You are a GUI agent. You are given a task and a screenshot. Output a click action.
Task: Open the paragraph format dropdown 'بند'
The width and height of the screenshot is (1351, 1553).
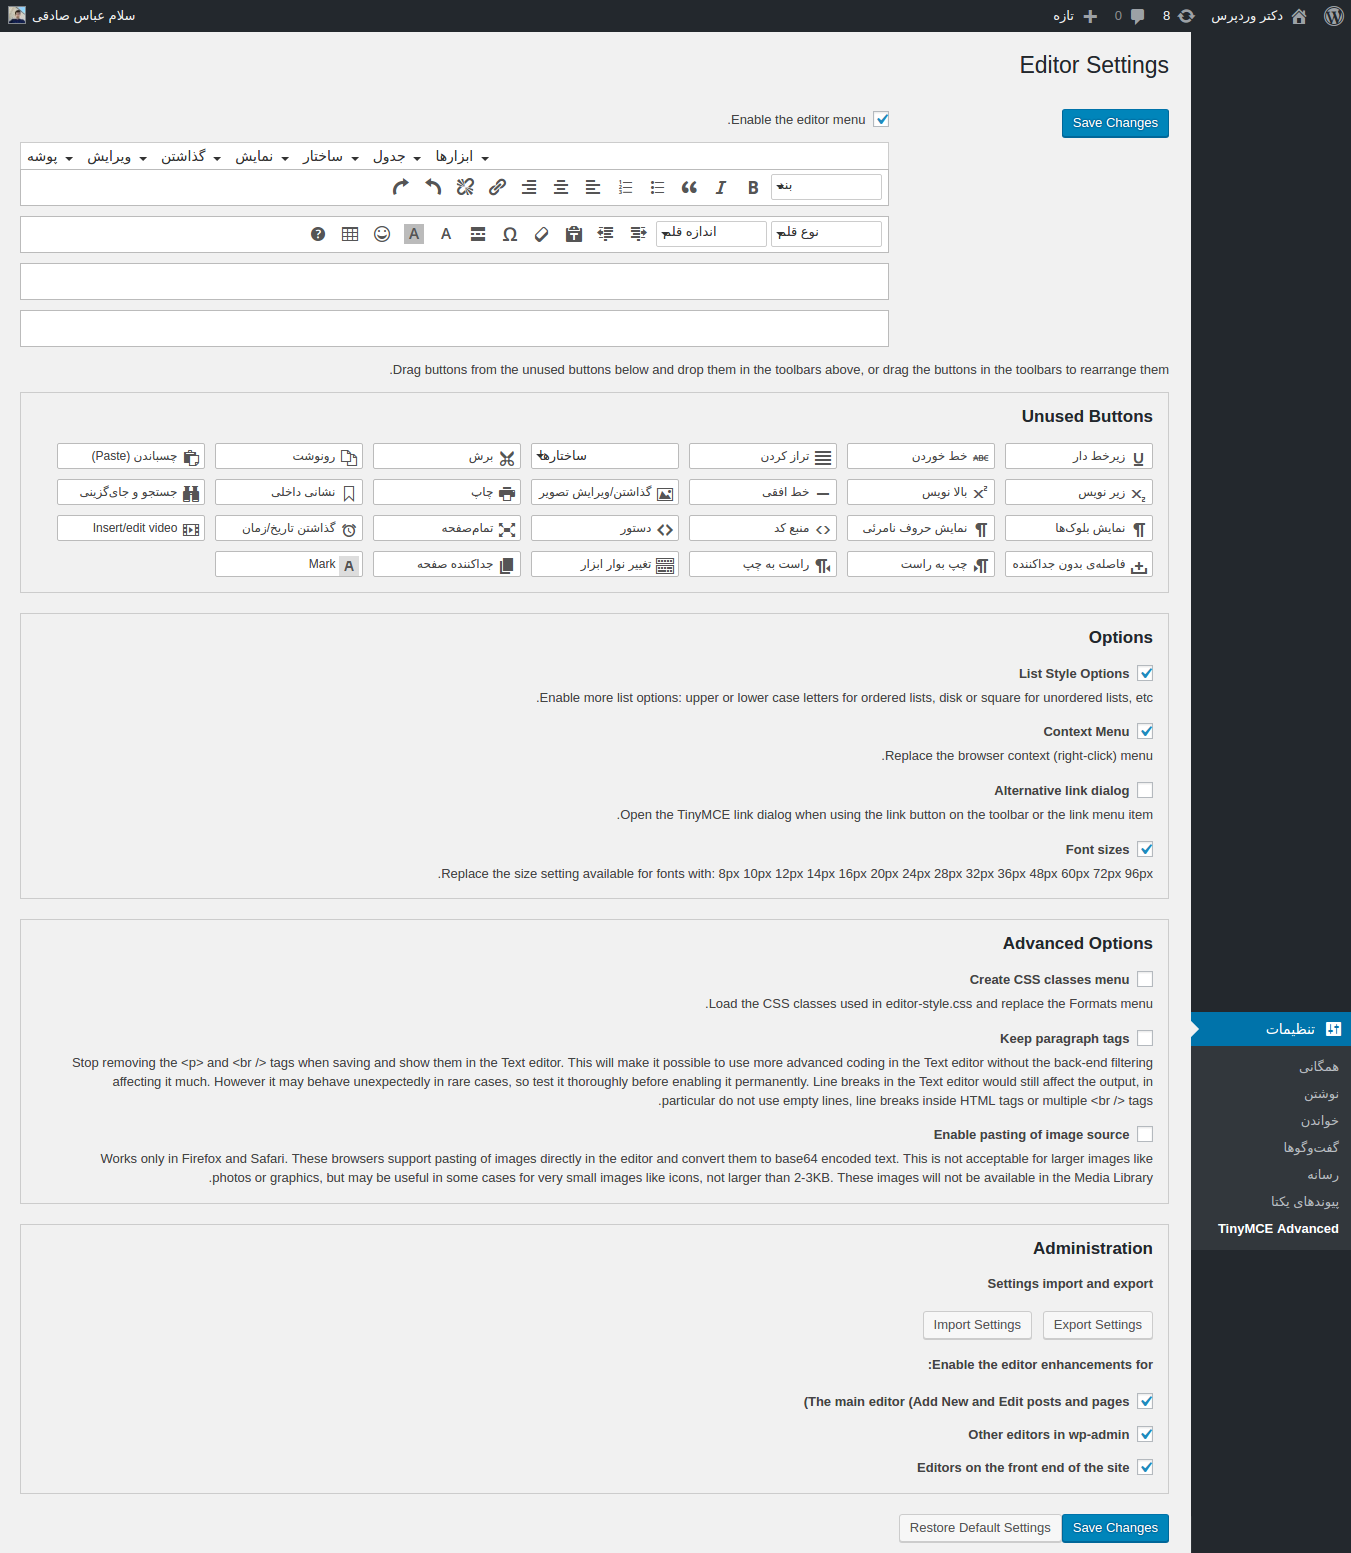(x=826, y=187)
